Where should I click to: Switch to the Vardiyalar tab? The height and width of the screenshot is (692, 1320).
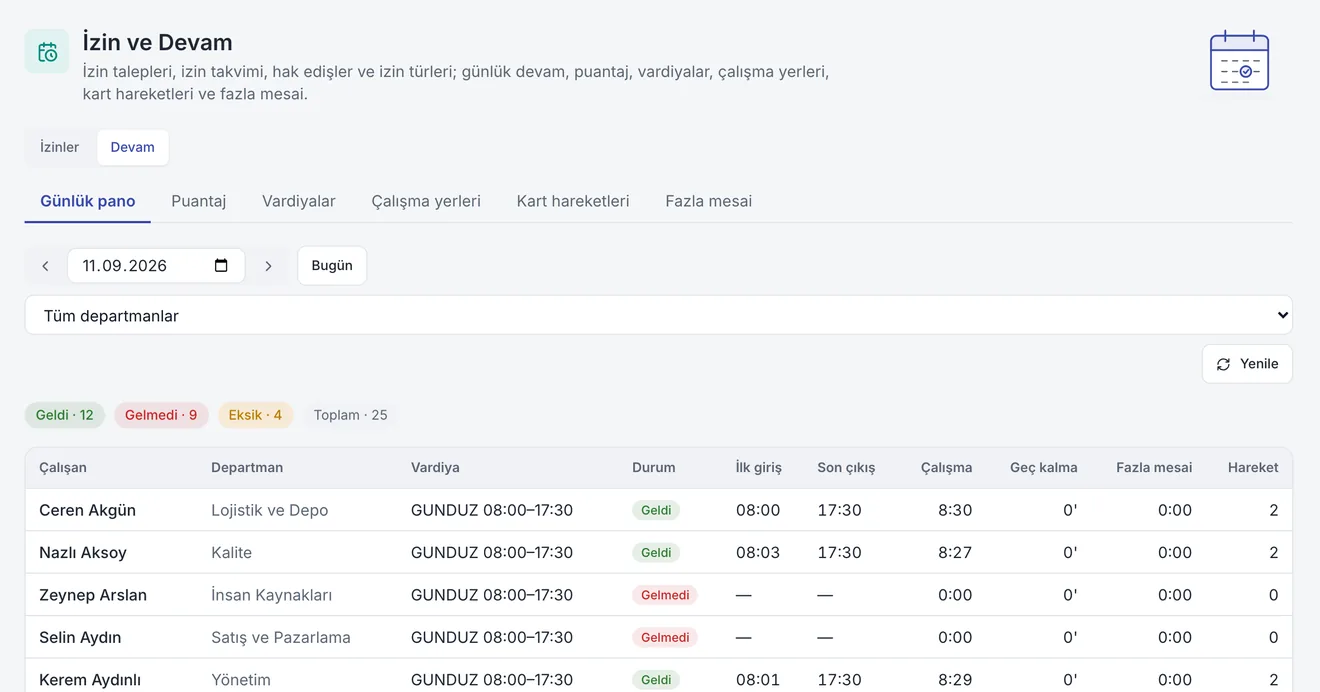click(299, 201)
